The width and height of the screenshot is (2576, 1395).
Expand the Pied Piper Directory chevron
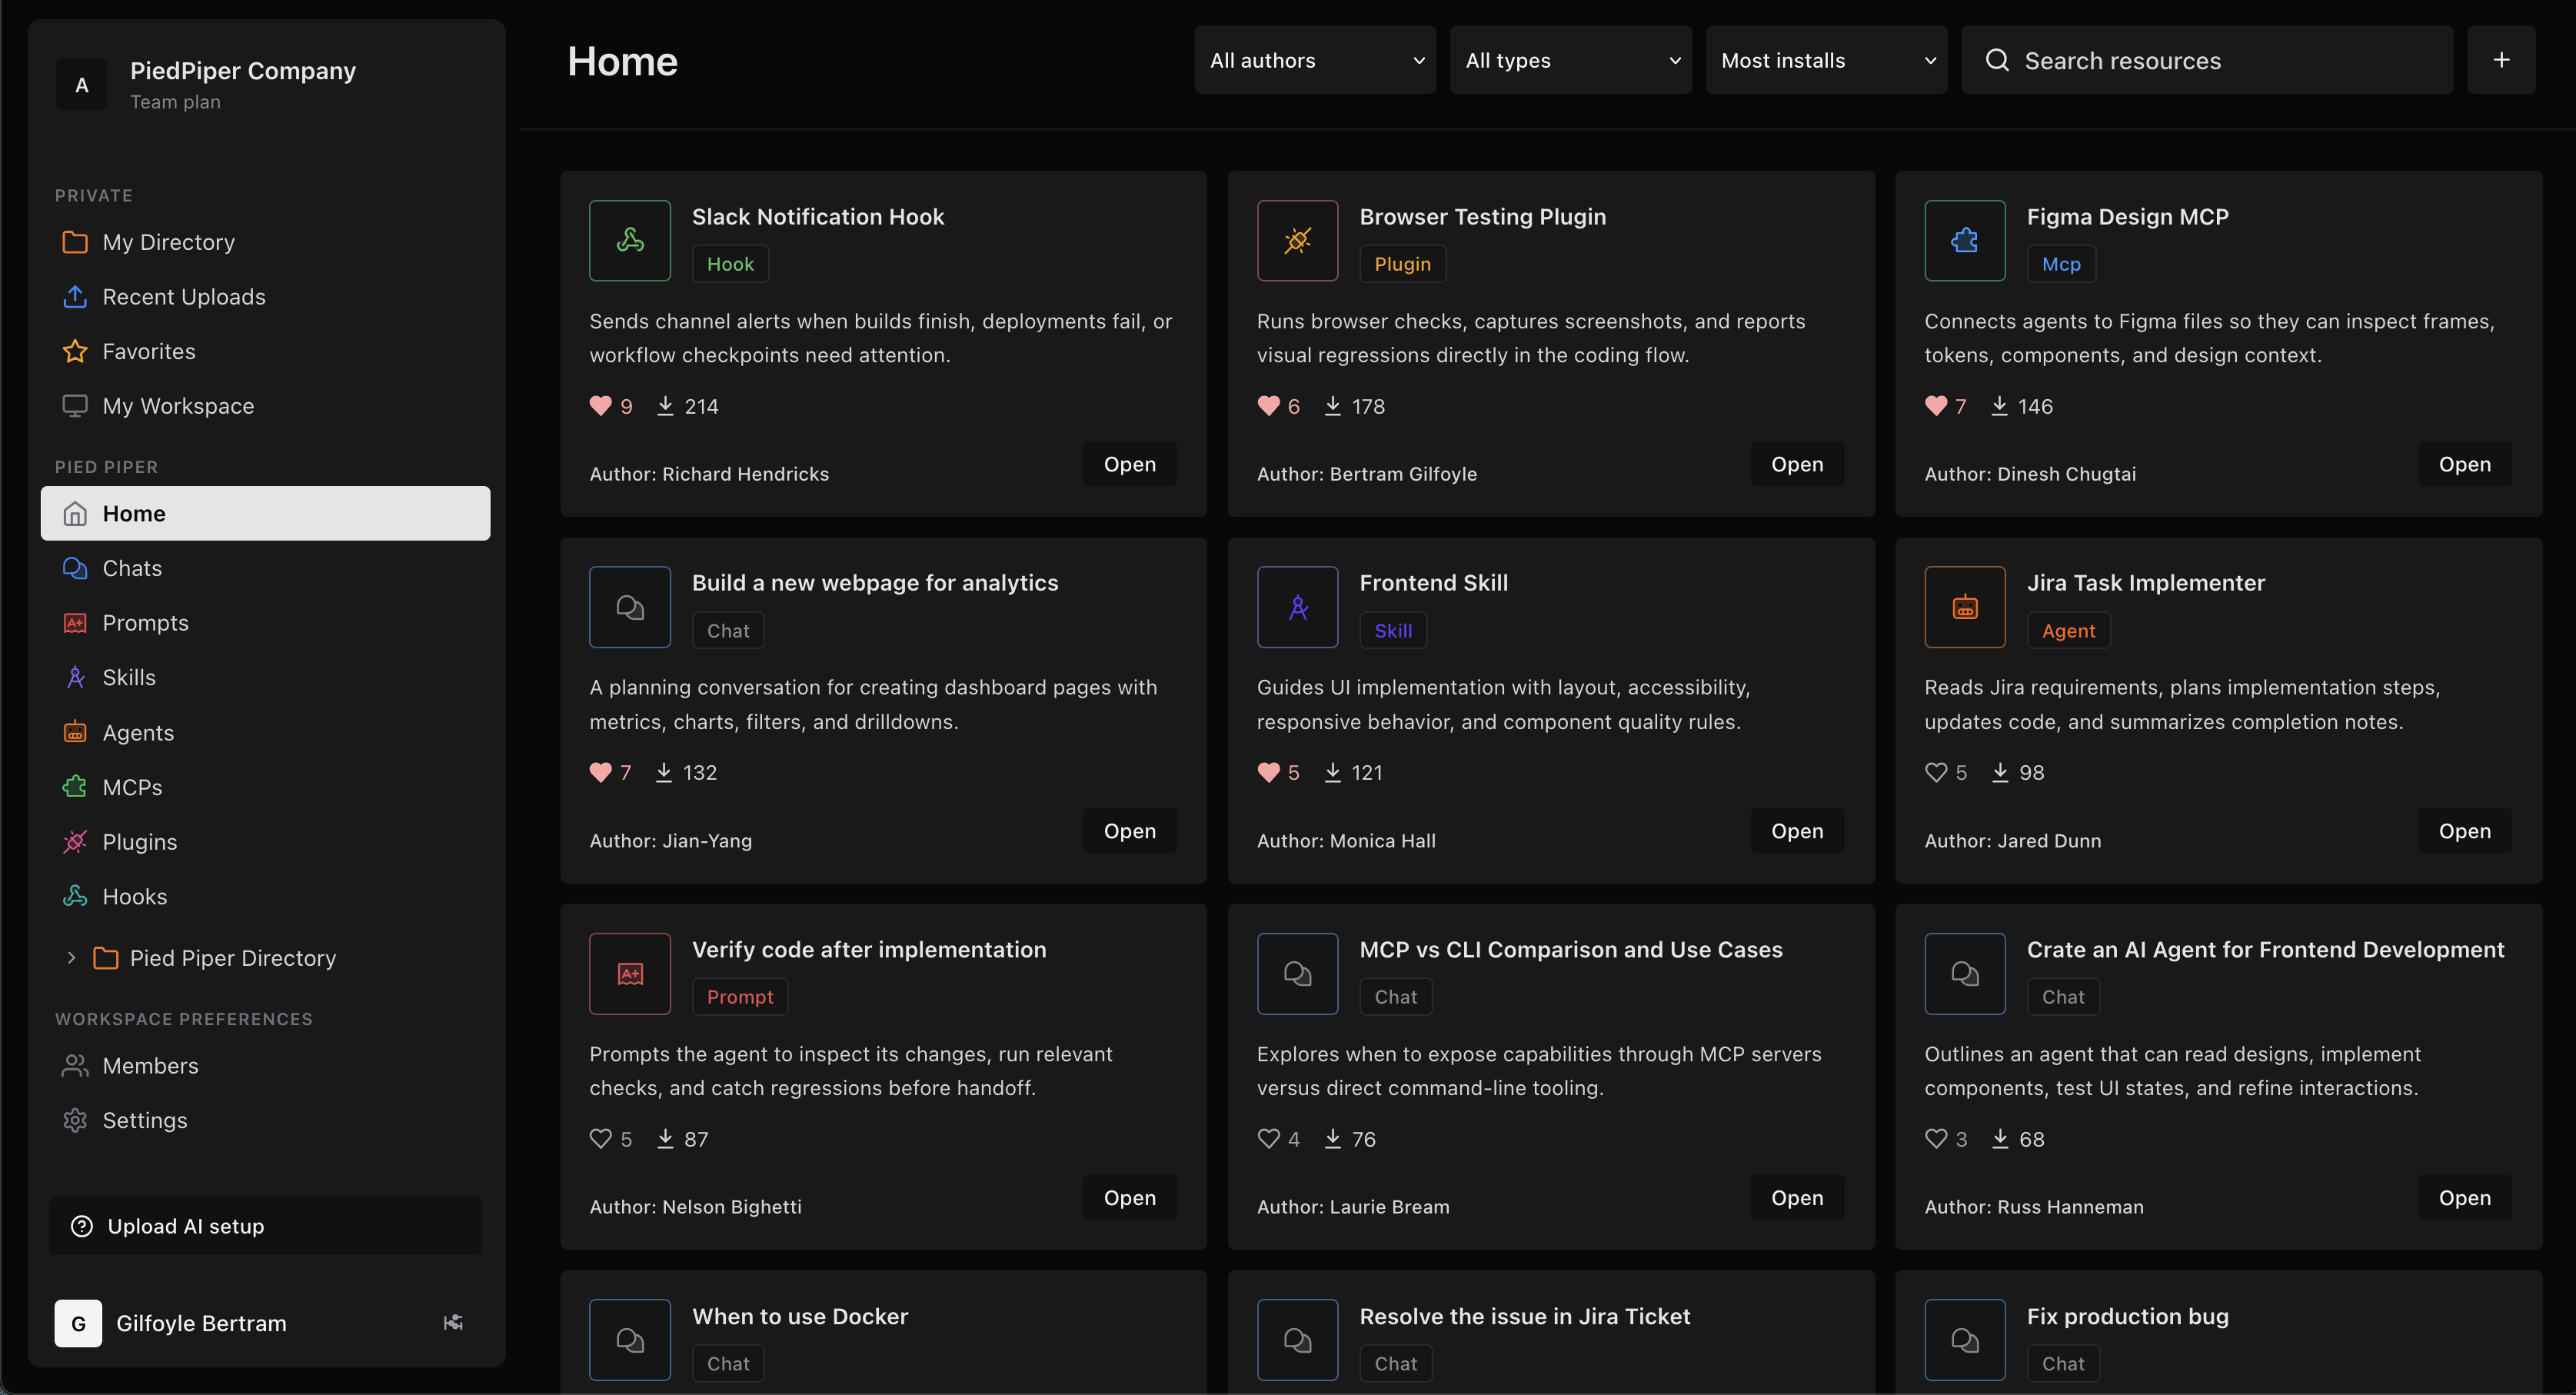(x=71, y=958)
